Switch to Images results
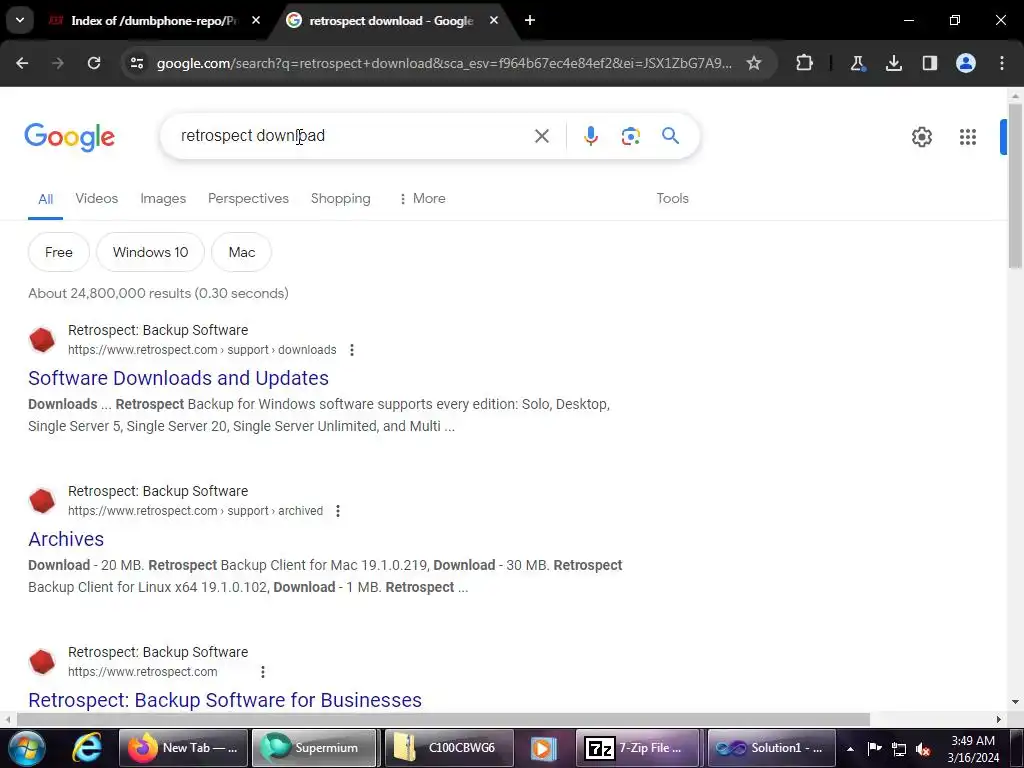Viewport: 1024px width, 768px height. pos(163,199)
